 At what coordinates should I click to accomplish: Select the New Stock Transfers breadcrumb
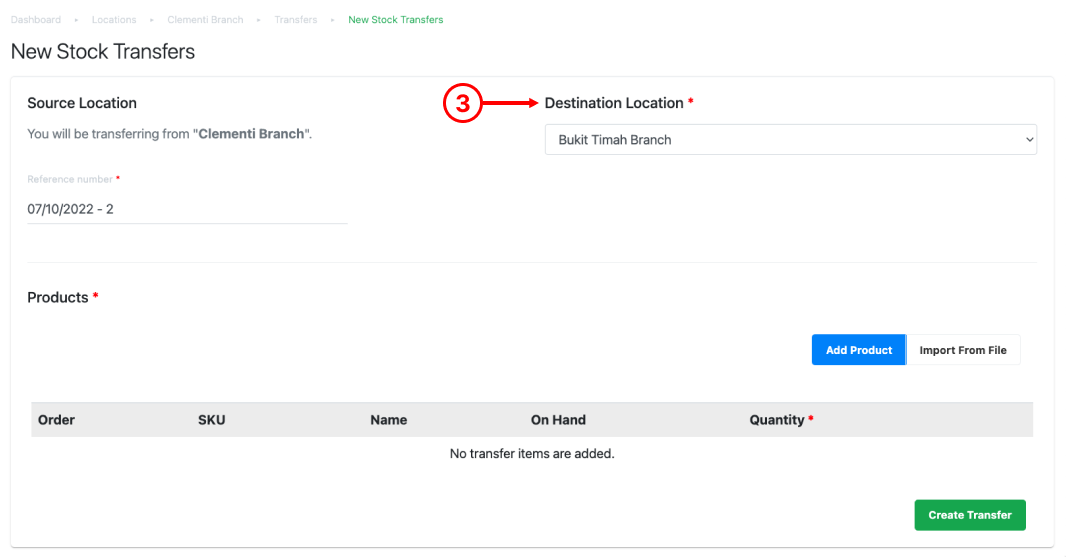[396, 20]
